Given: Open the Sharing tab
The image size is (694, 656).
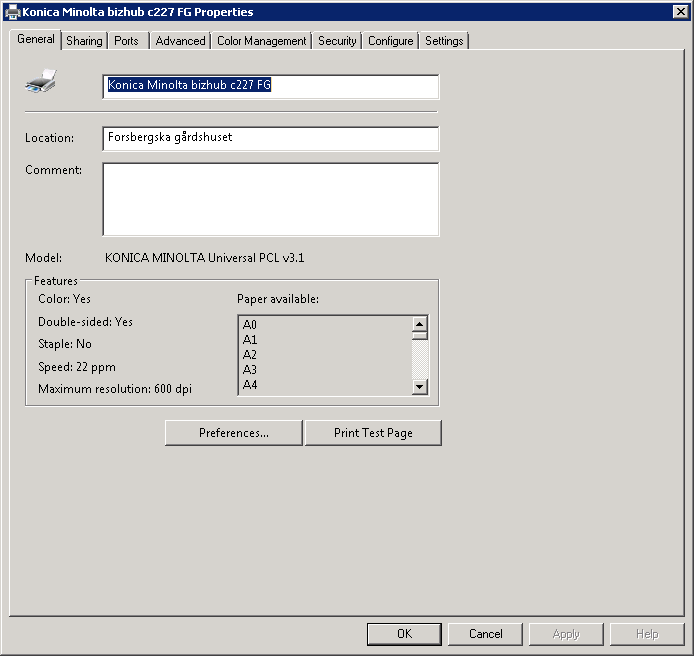Looking at the screenshot, I should coord(84,41).
